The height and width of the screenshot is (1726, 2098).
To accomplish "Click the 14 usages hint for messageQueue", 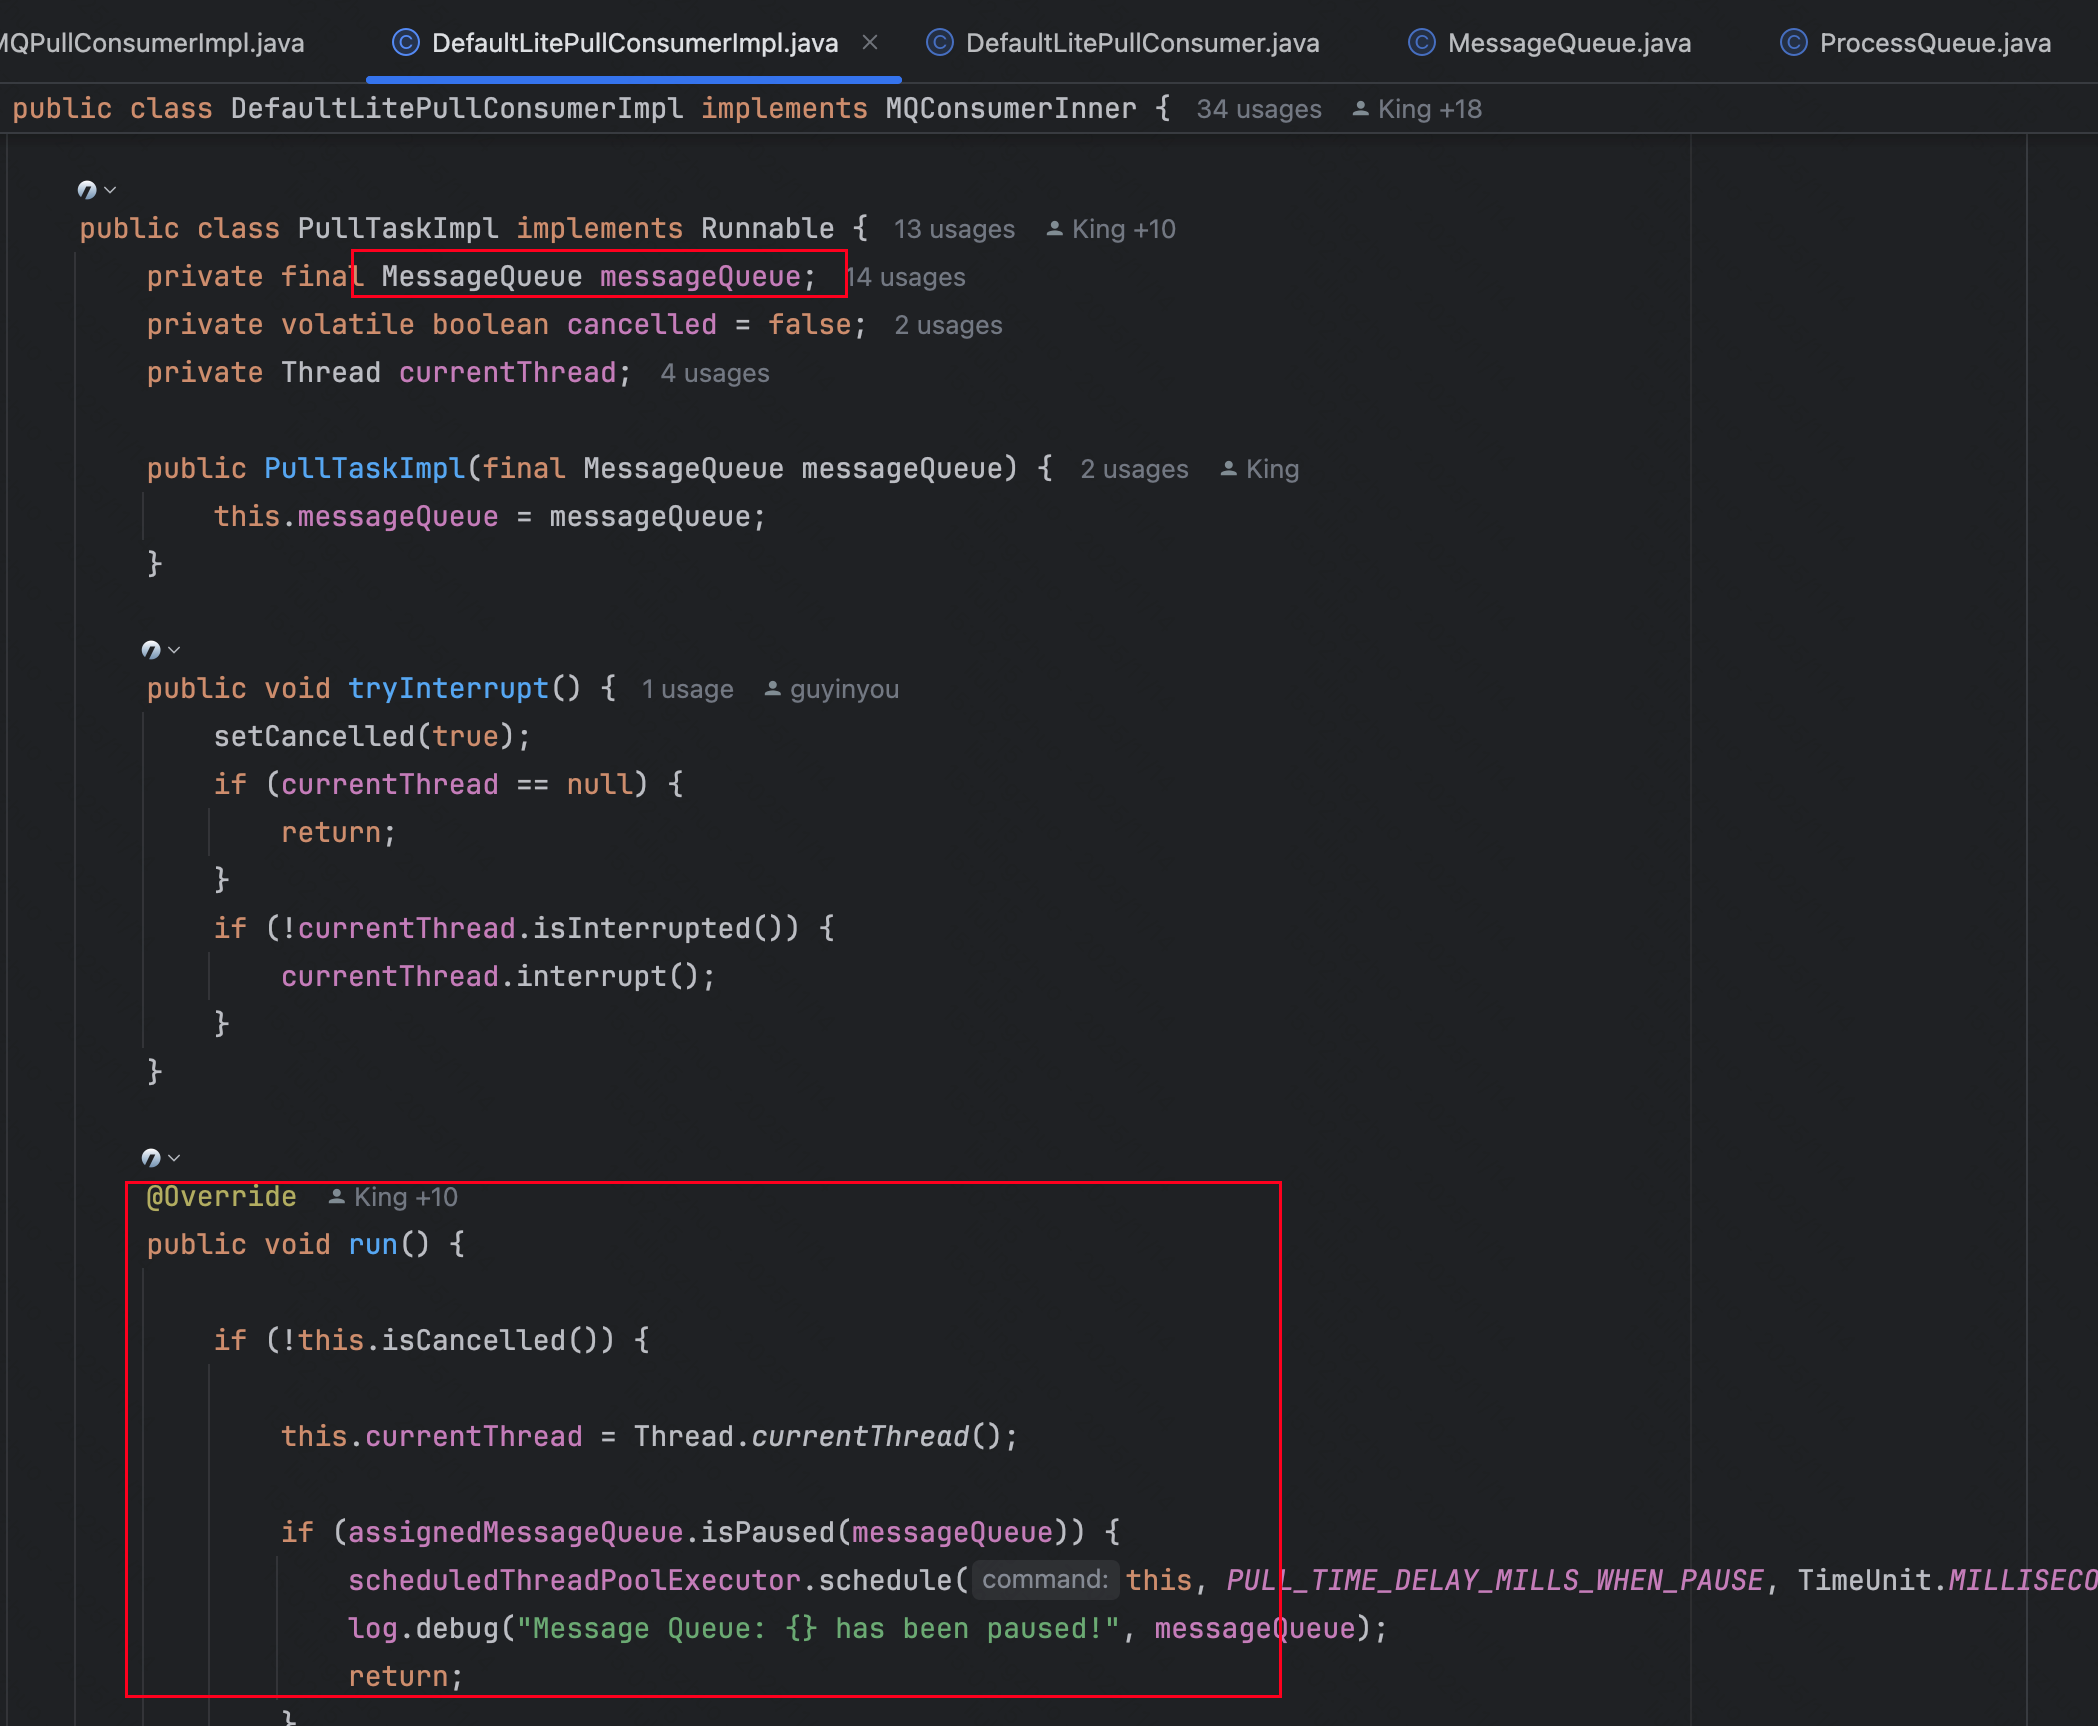I will (x=906, y=277).
